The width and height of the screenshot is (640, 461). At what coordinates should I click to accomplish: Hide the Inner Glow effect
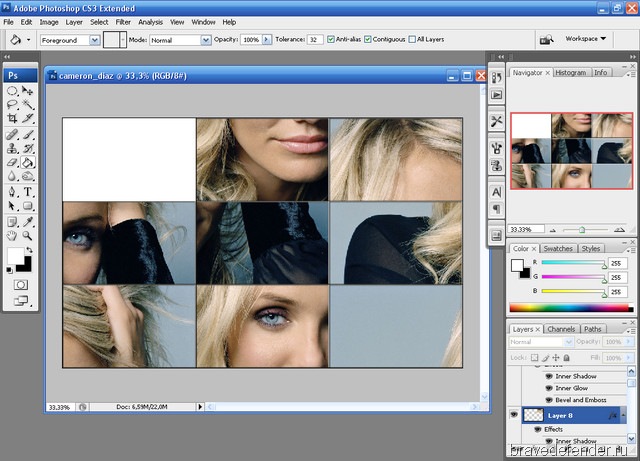tap(549, 388)
